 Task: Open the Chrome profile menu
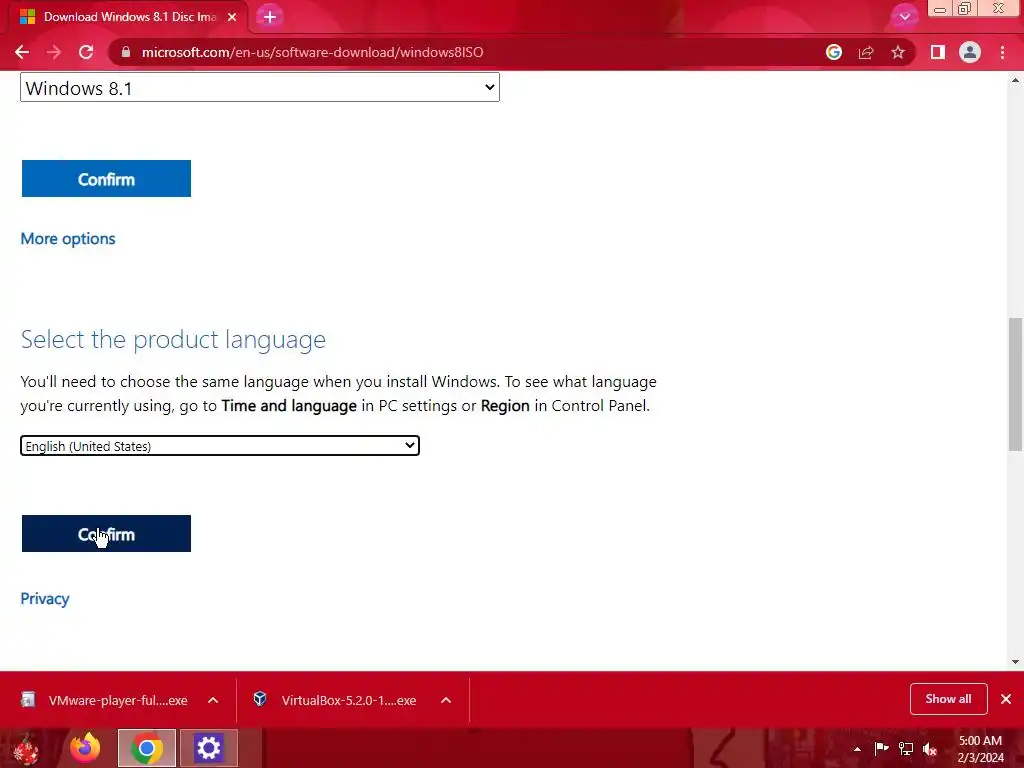click(970, 52)
